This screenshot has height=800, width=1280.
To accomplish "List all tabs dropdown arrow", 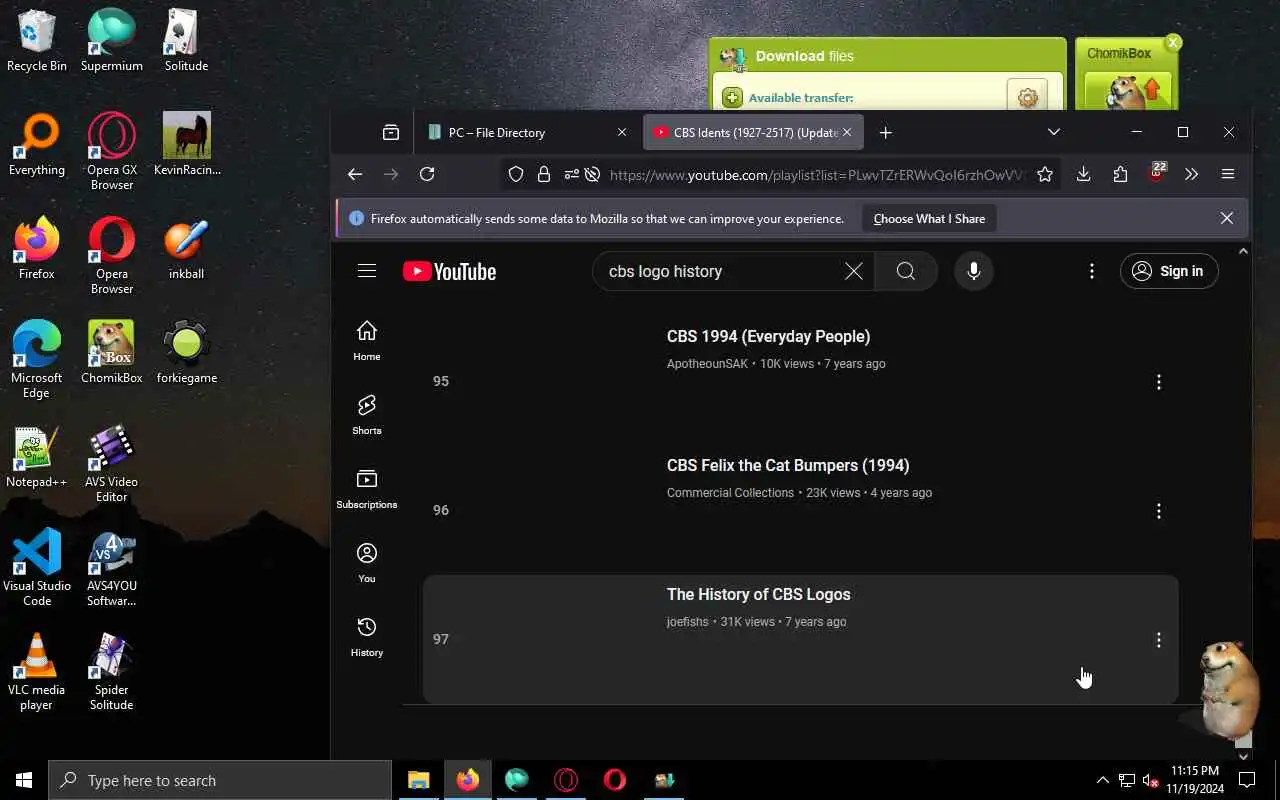I will 1054,132.
